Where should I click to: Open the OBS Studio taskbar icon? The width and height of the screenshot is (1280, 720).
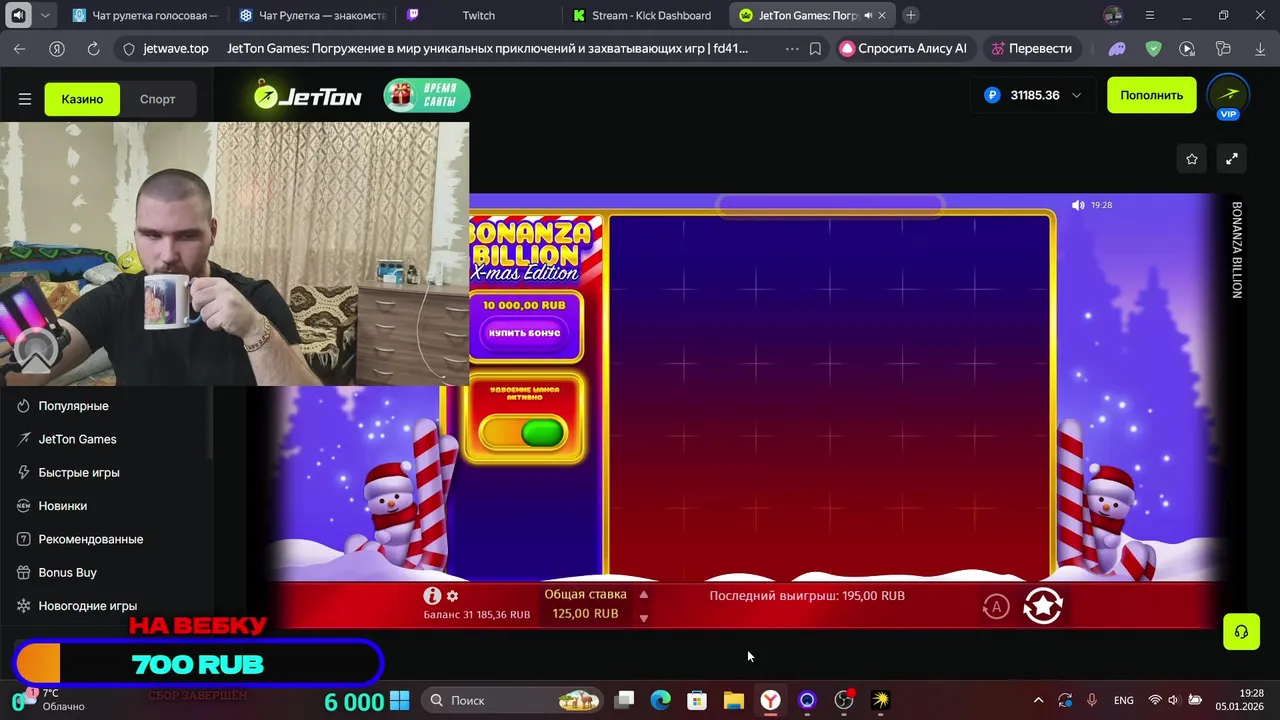pyautogui.click(x=844, y=700)
